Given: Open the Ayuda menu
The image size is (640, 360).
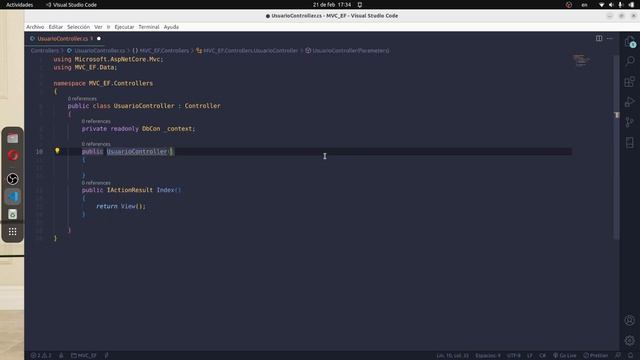Looking at the screenshot, I should (x=171, y=27).
